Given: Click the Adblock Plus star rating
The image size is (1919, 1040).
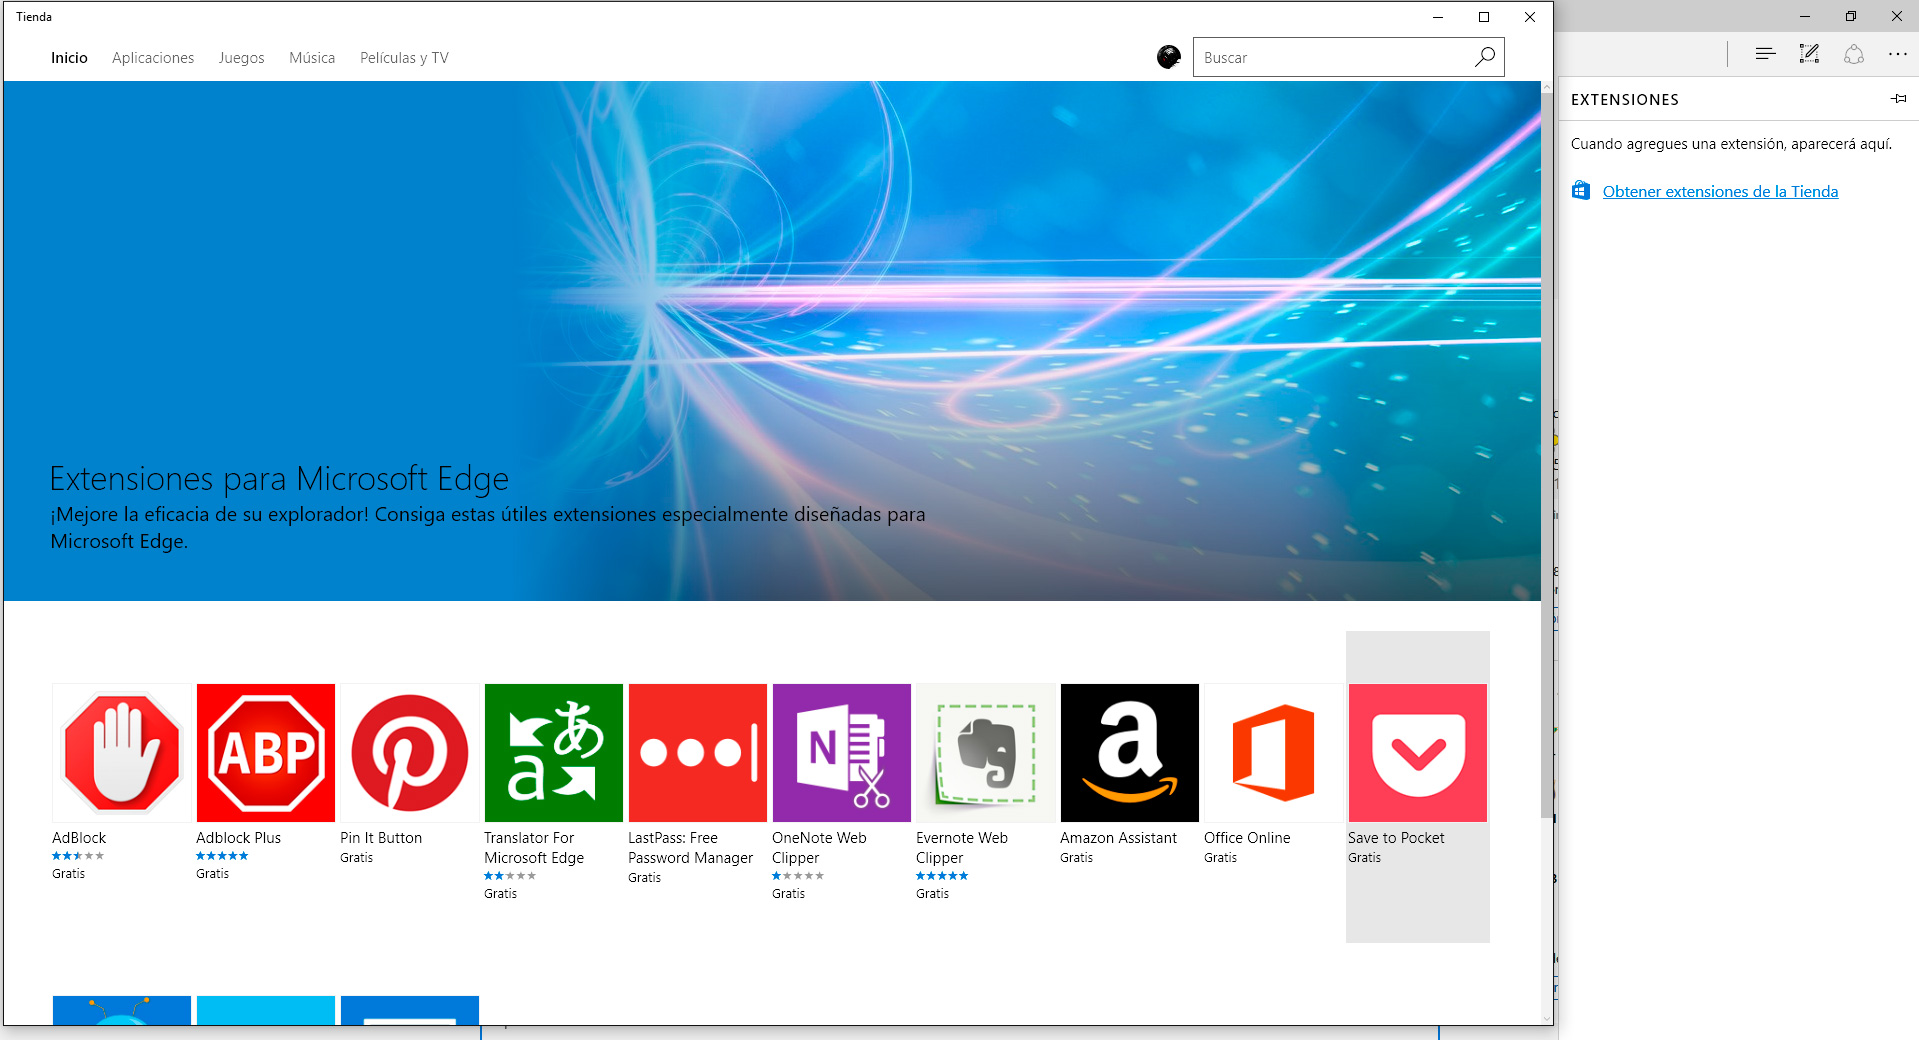Looking at the screenshot, I should pos(222,856).
